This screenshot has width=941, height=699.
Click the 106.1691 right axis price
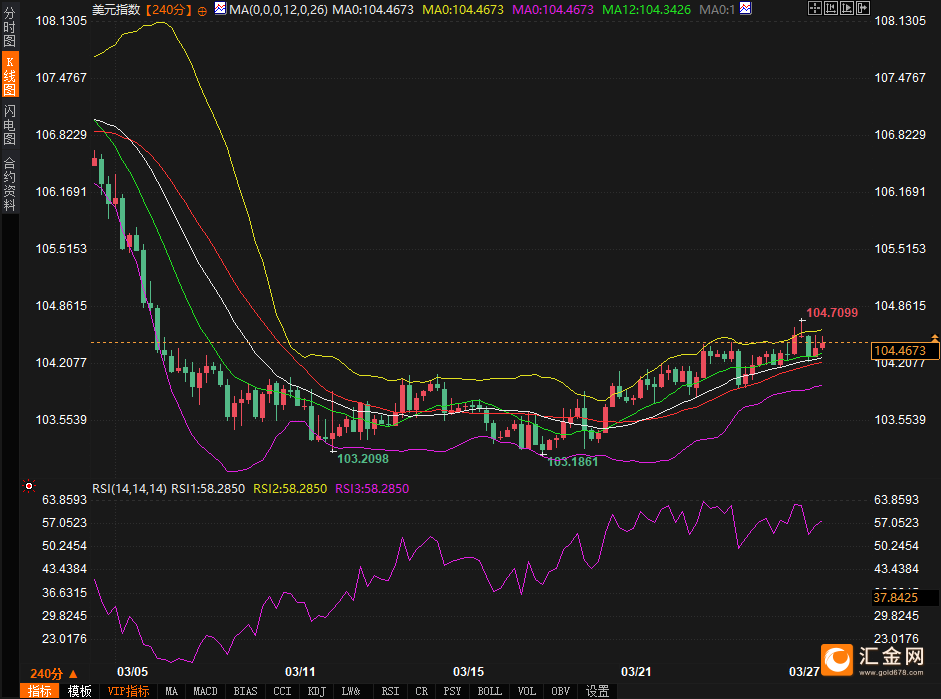point(900,191)
